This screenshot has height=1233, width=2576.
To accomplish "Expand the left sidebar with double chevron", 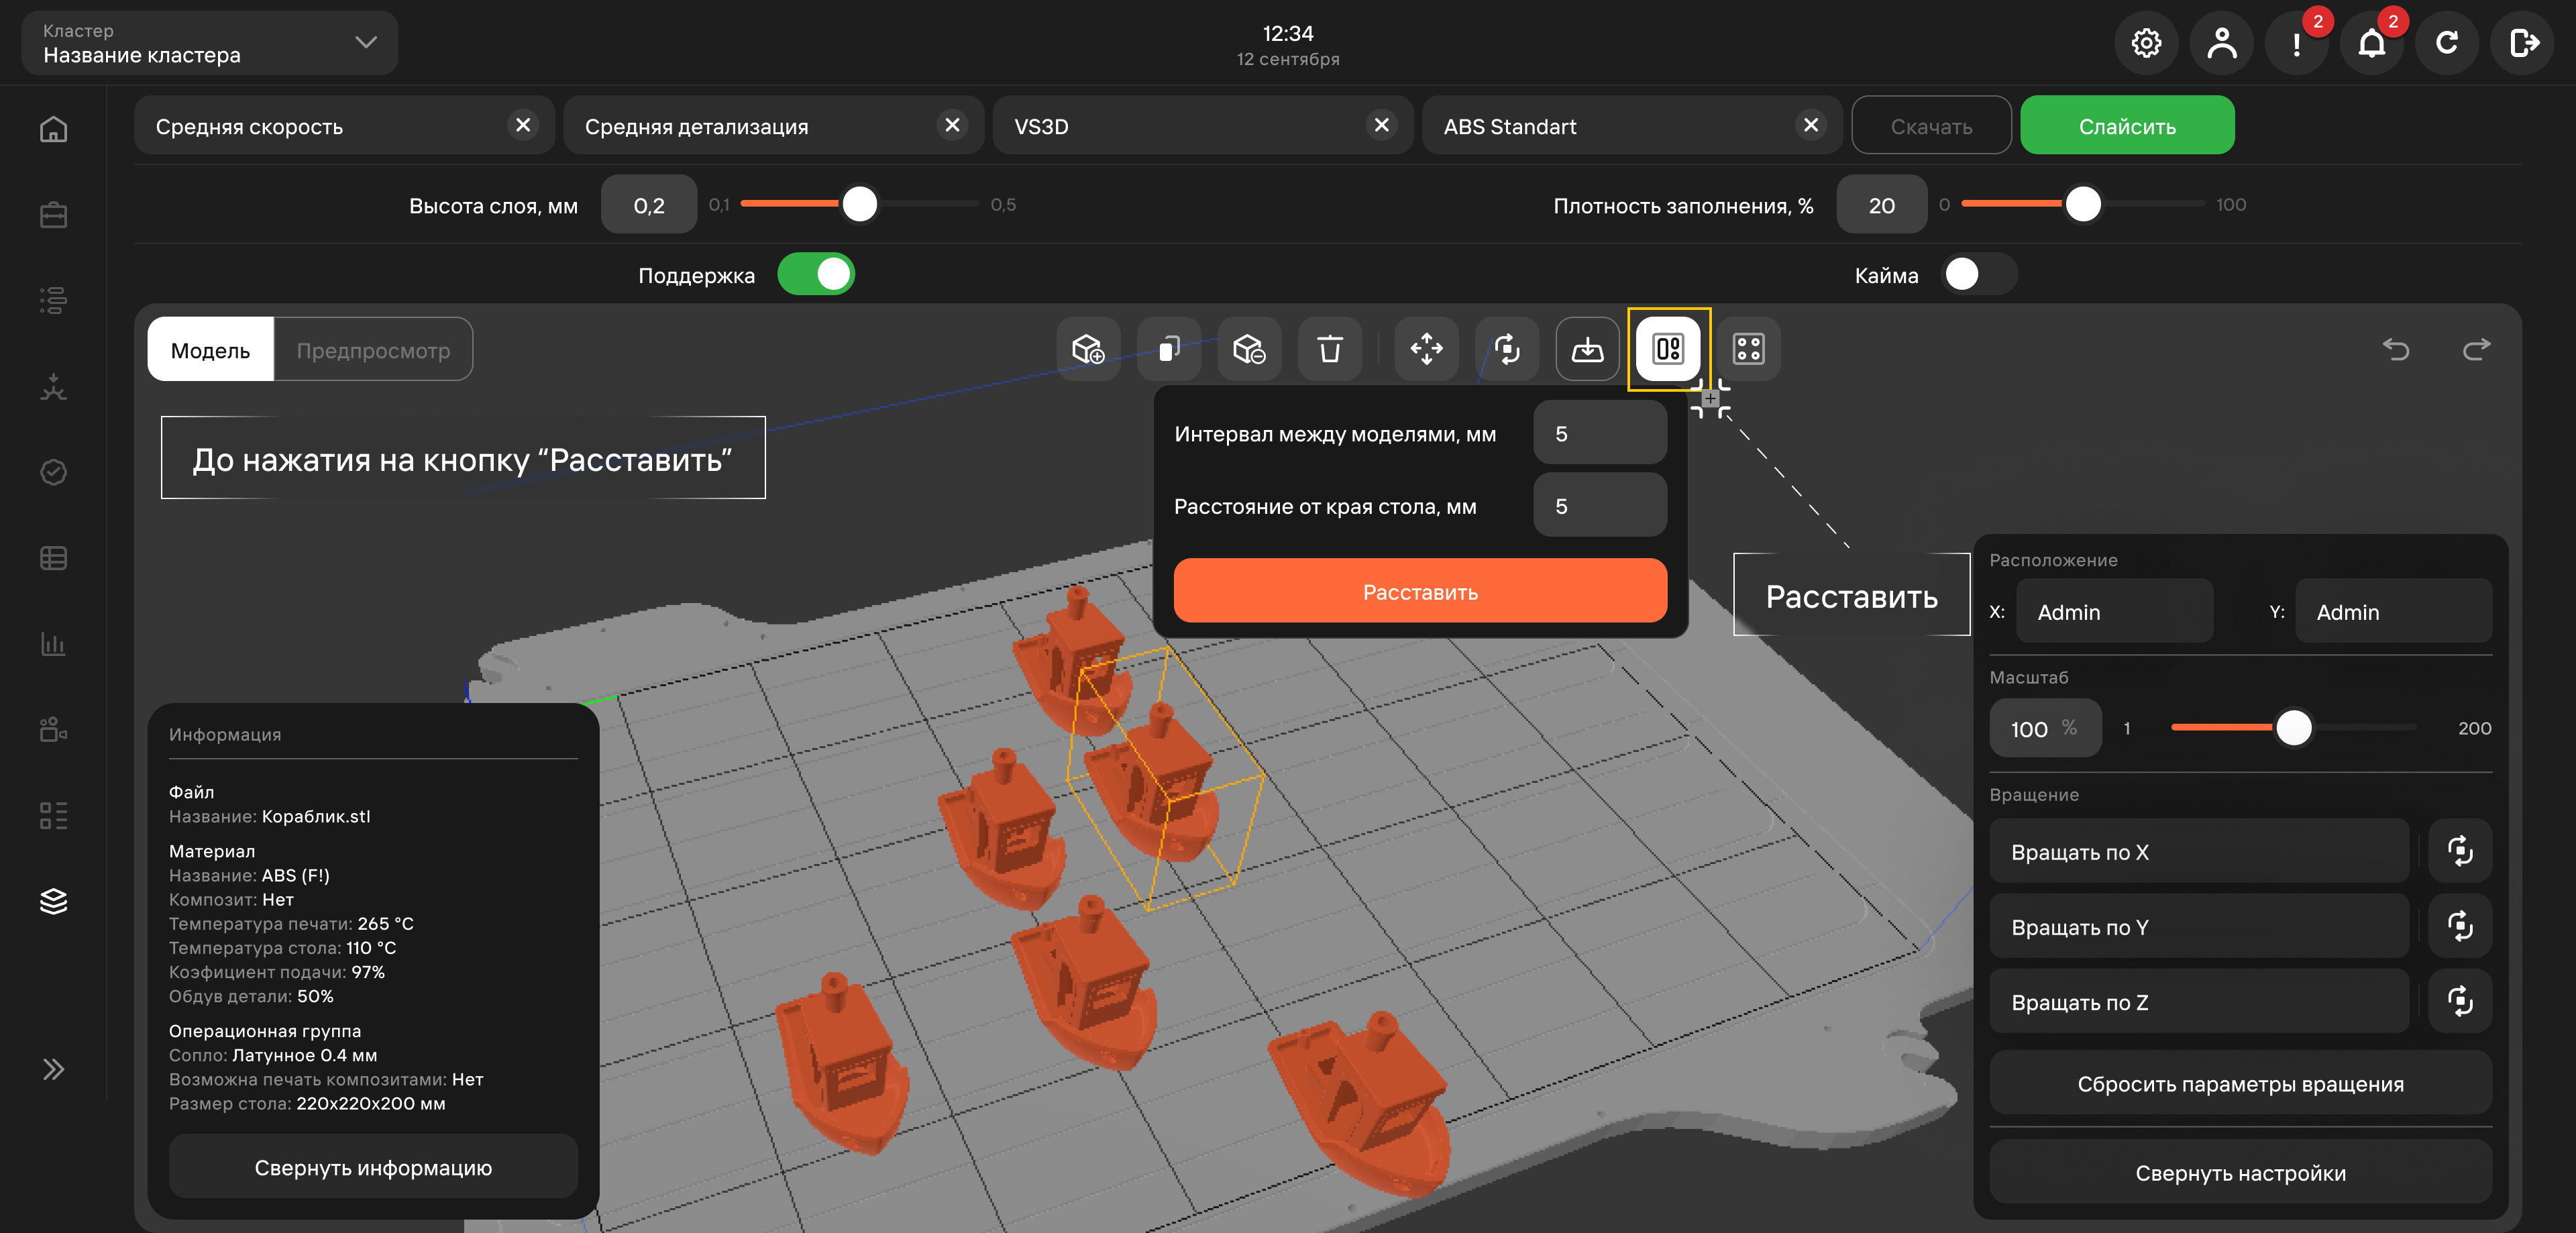I will coord(54,1069).
